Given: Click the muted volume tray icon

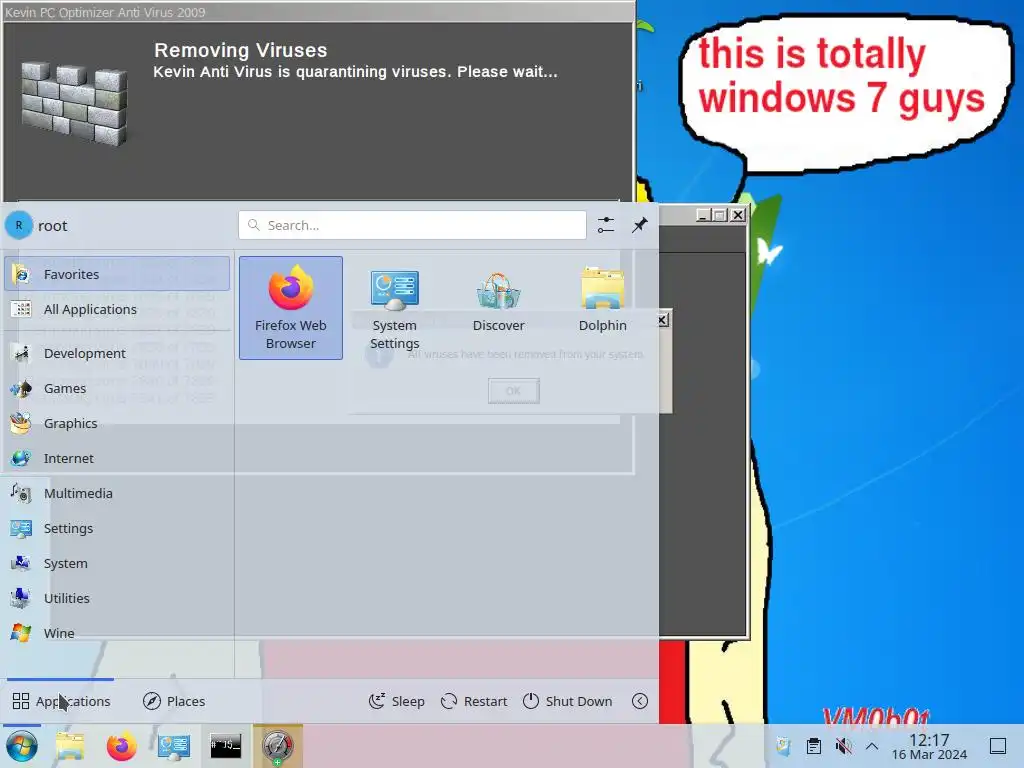Looking at the screenshot, I should 843,746.
